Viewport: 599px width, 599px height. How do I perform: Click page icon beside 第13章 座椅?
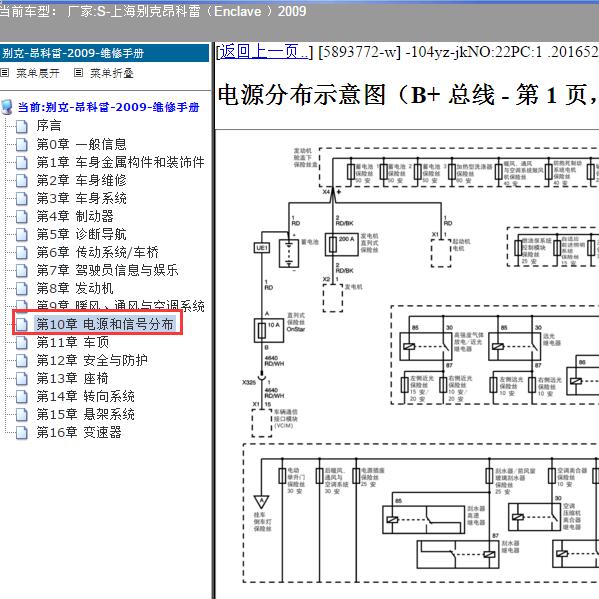[x=22, y=379]
